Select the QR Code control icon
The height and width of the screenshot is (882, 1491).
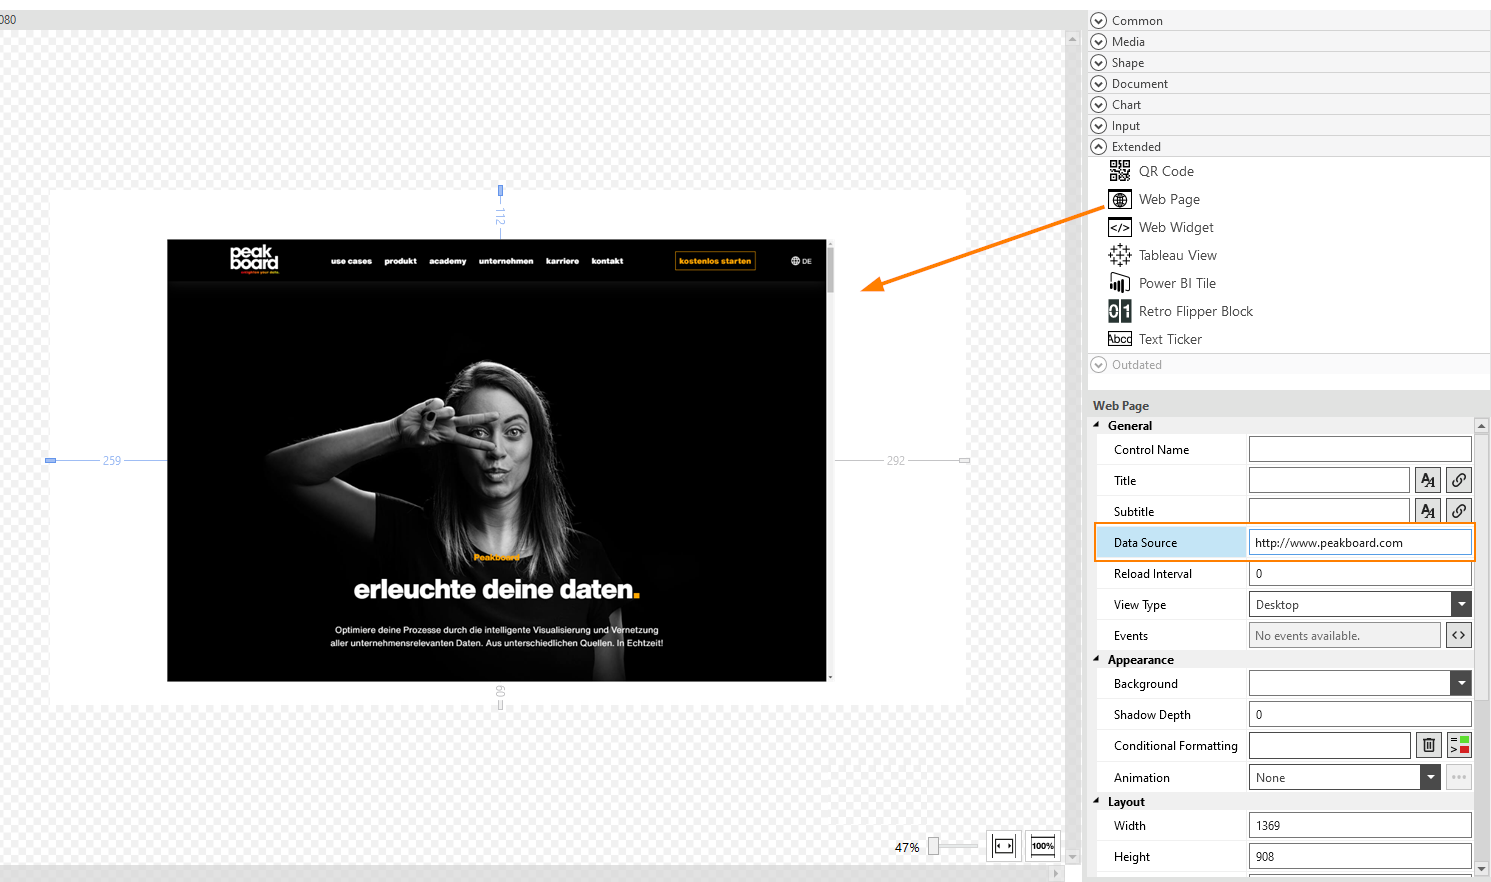coord(1120,171)
